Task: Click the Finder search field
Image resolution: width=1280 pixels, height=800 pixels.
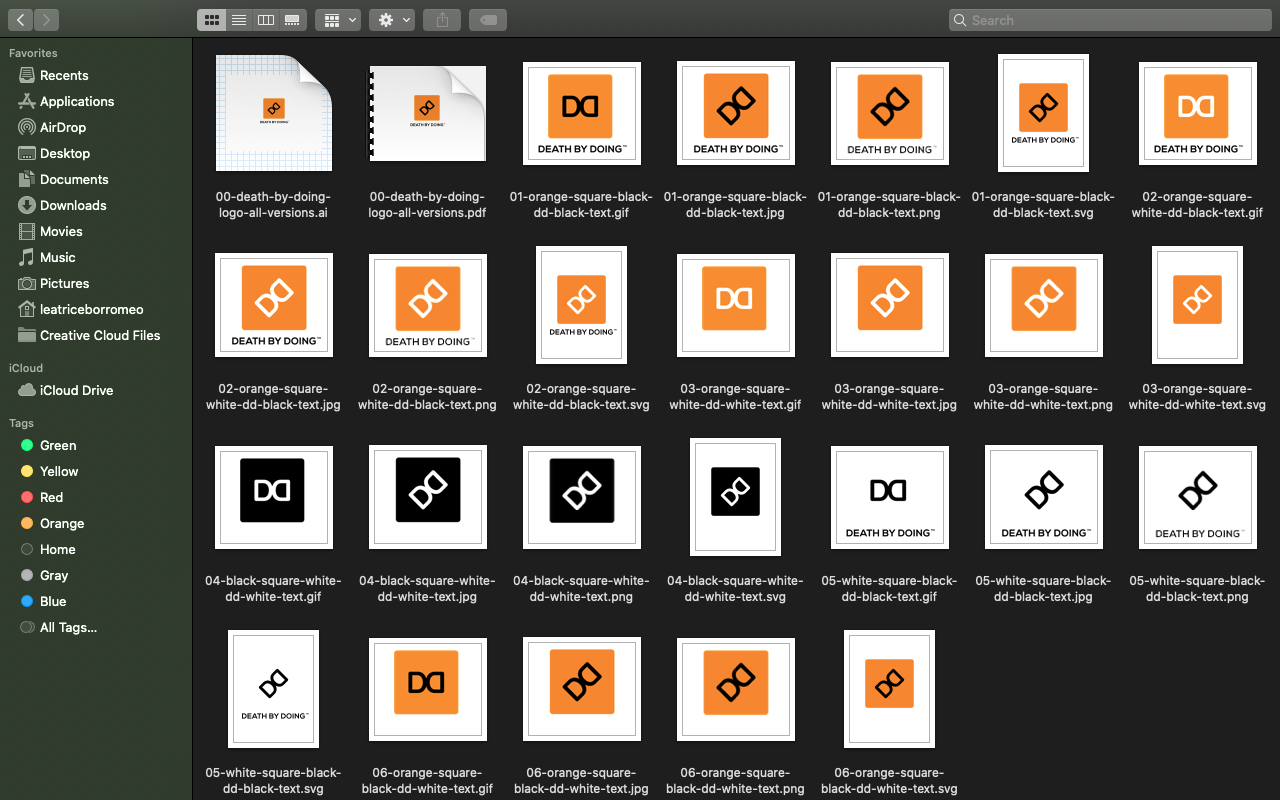Action: point(1110,20)
